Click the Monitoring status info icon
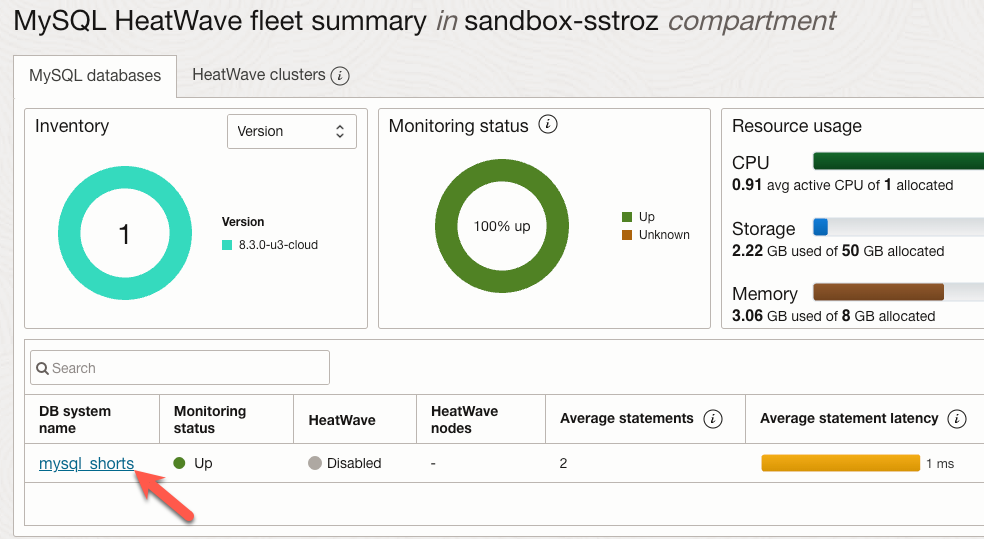The image size is (984, 539). (548, 124)
